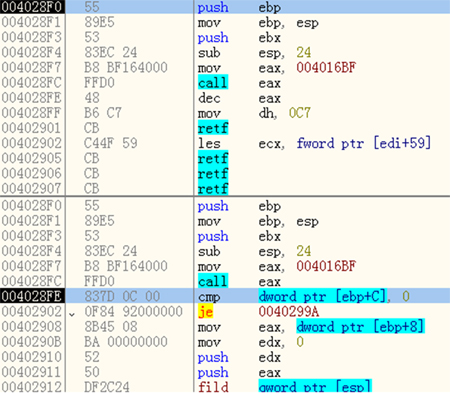Select the dec eax instruction row
This screenshot has width=450, height=394.
[x=225, y=98]
